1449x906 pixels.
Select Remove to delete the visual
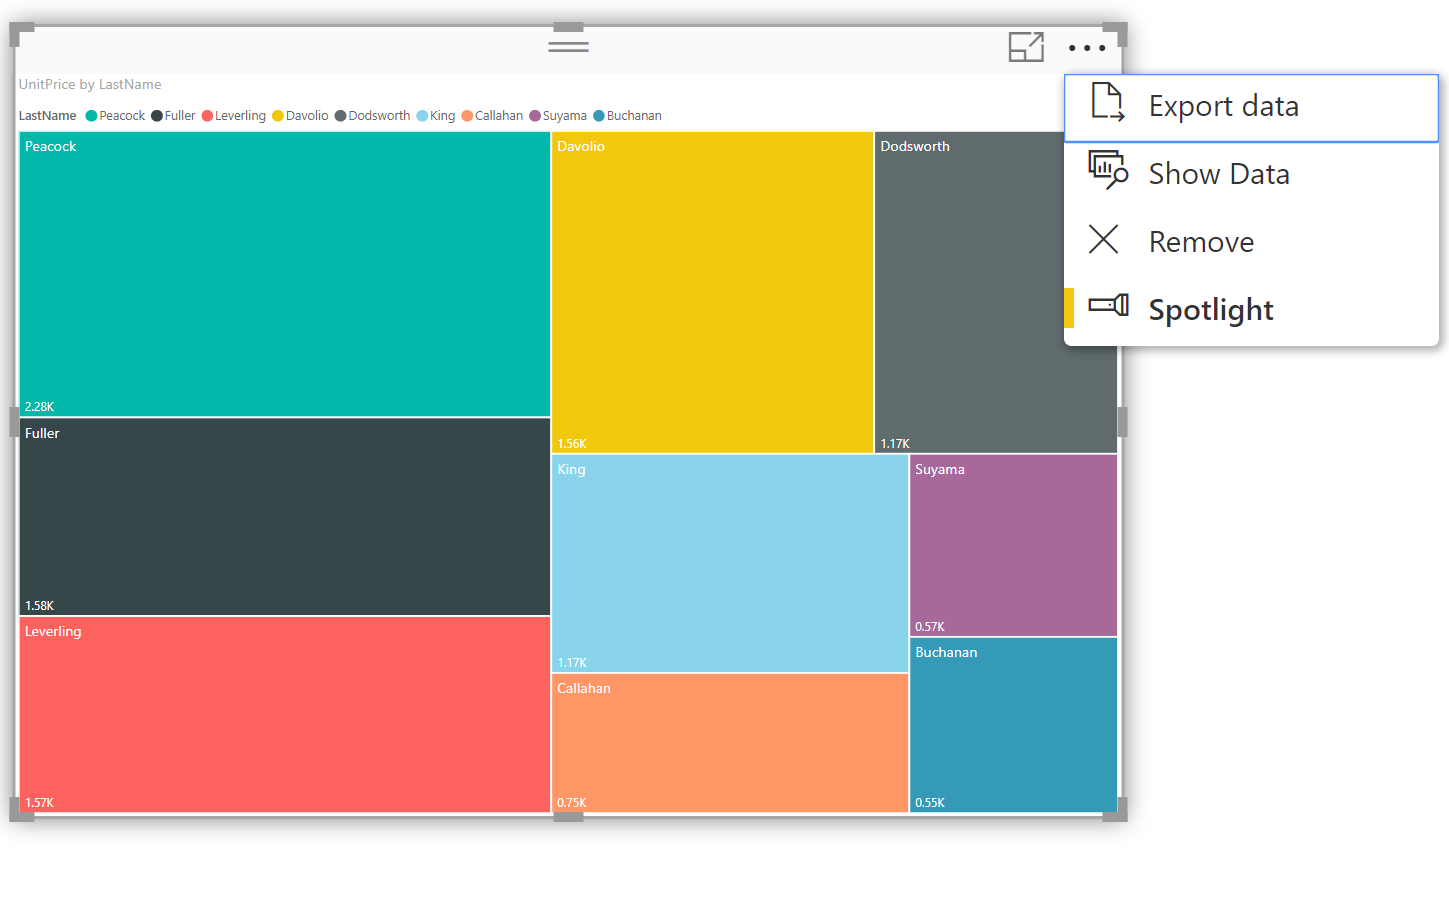coord(1201,240)
